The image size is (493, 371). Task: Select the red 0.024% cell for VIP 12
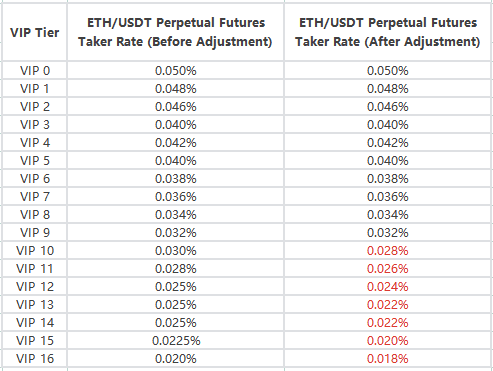388,287
